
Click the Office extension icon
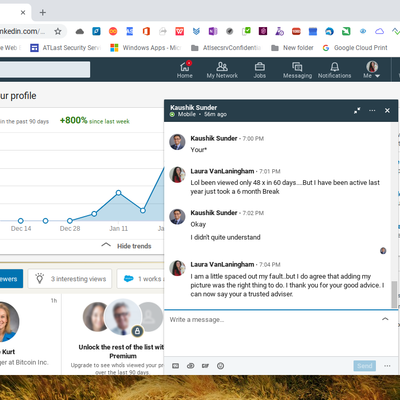pos(146,31)
